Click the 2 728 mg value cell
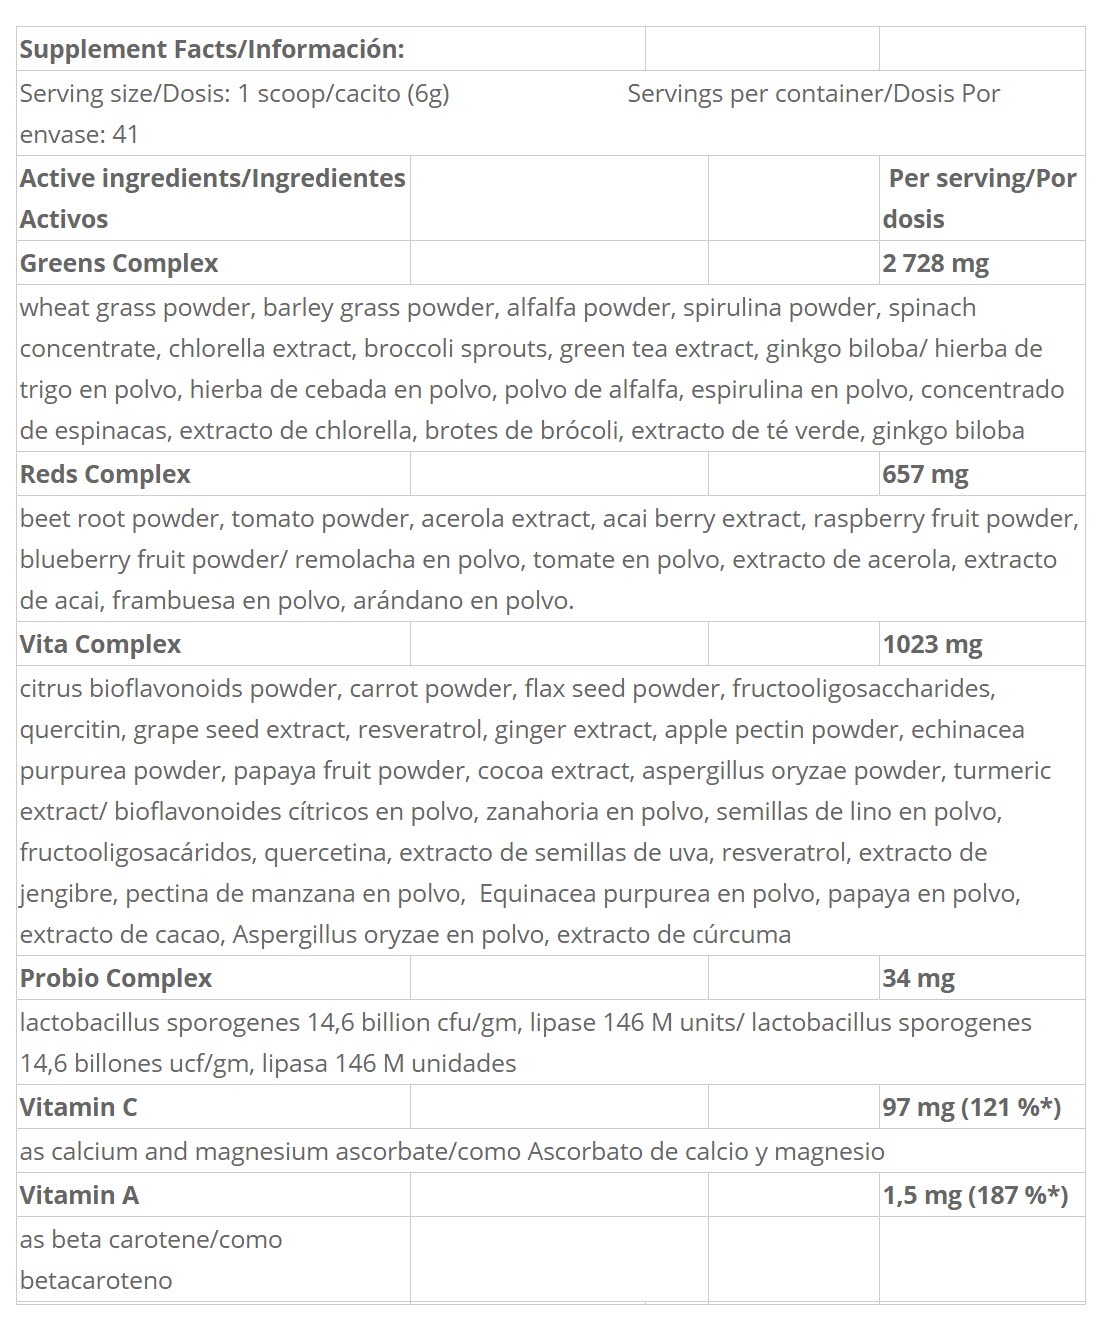 (981, 263)
